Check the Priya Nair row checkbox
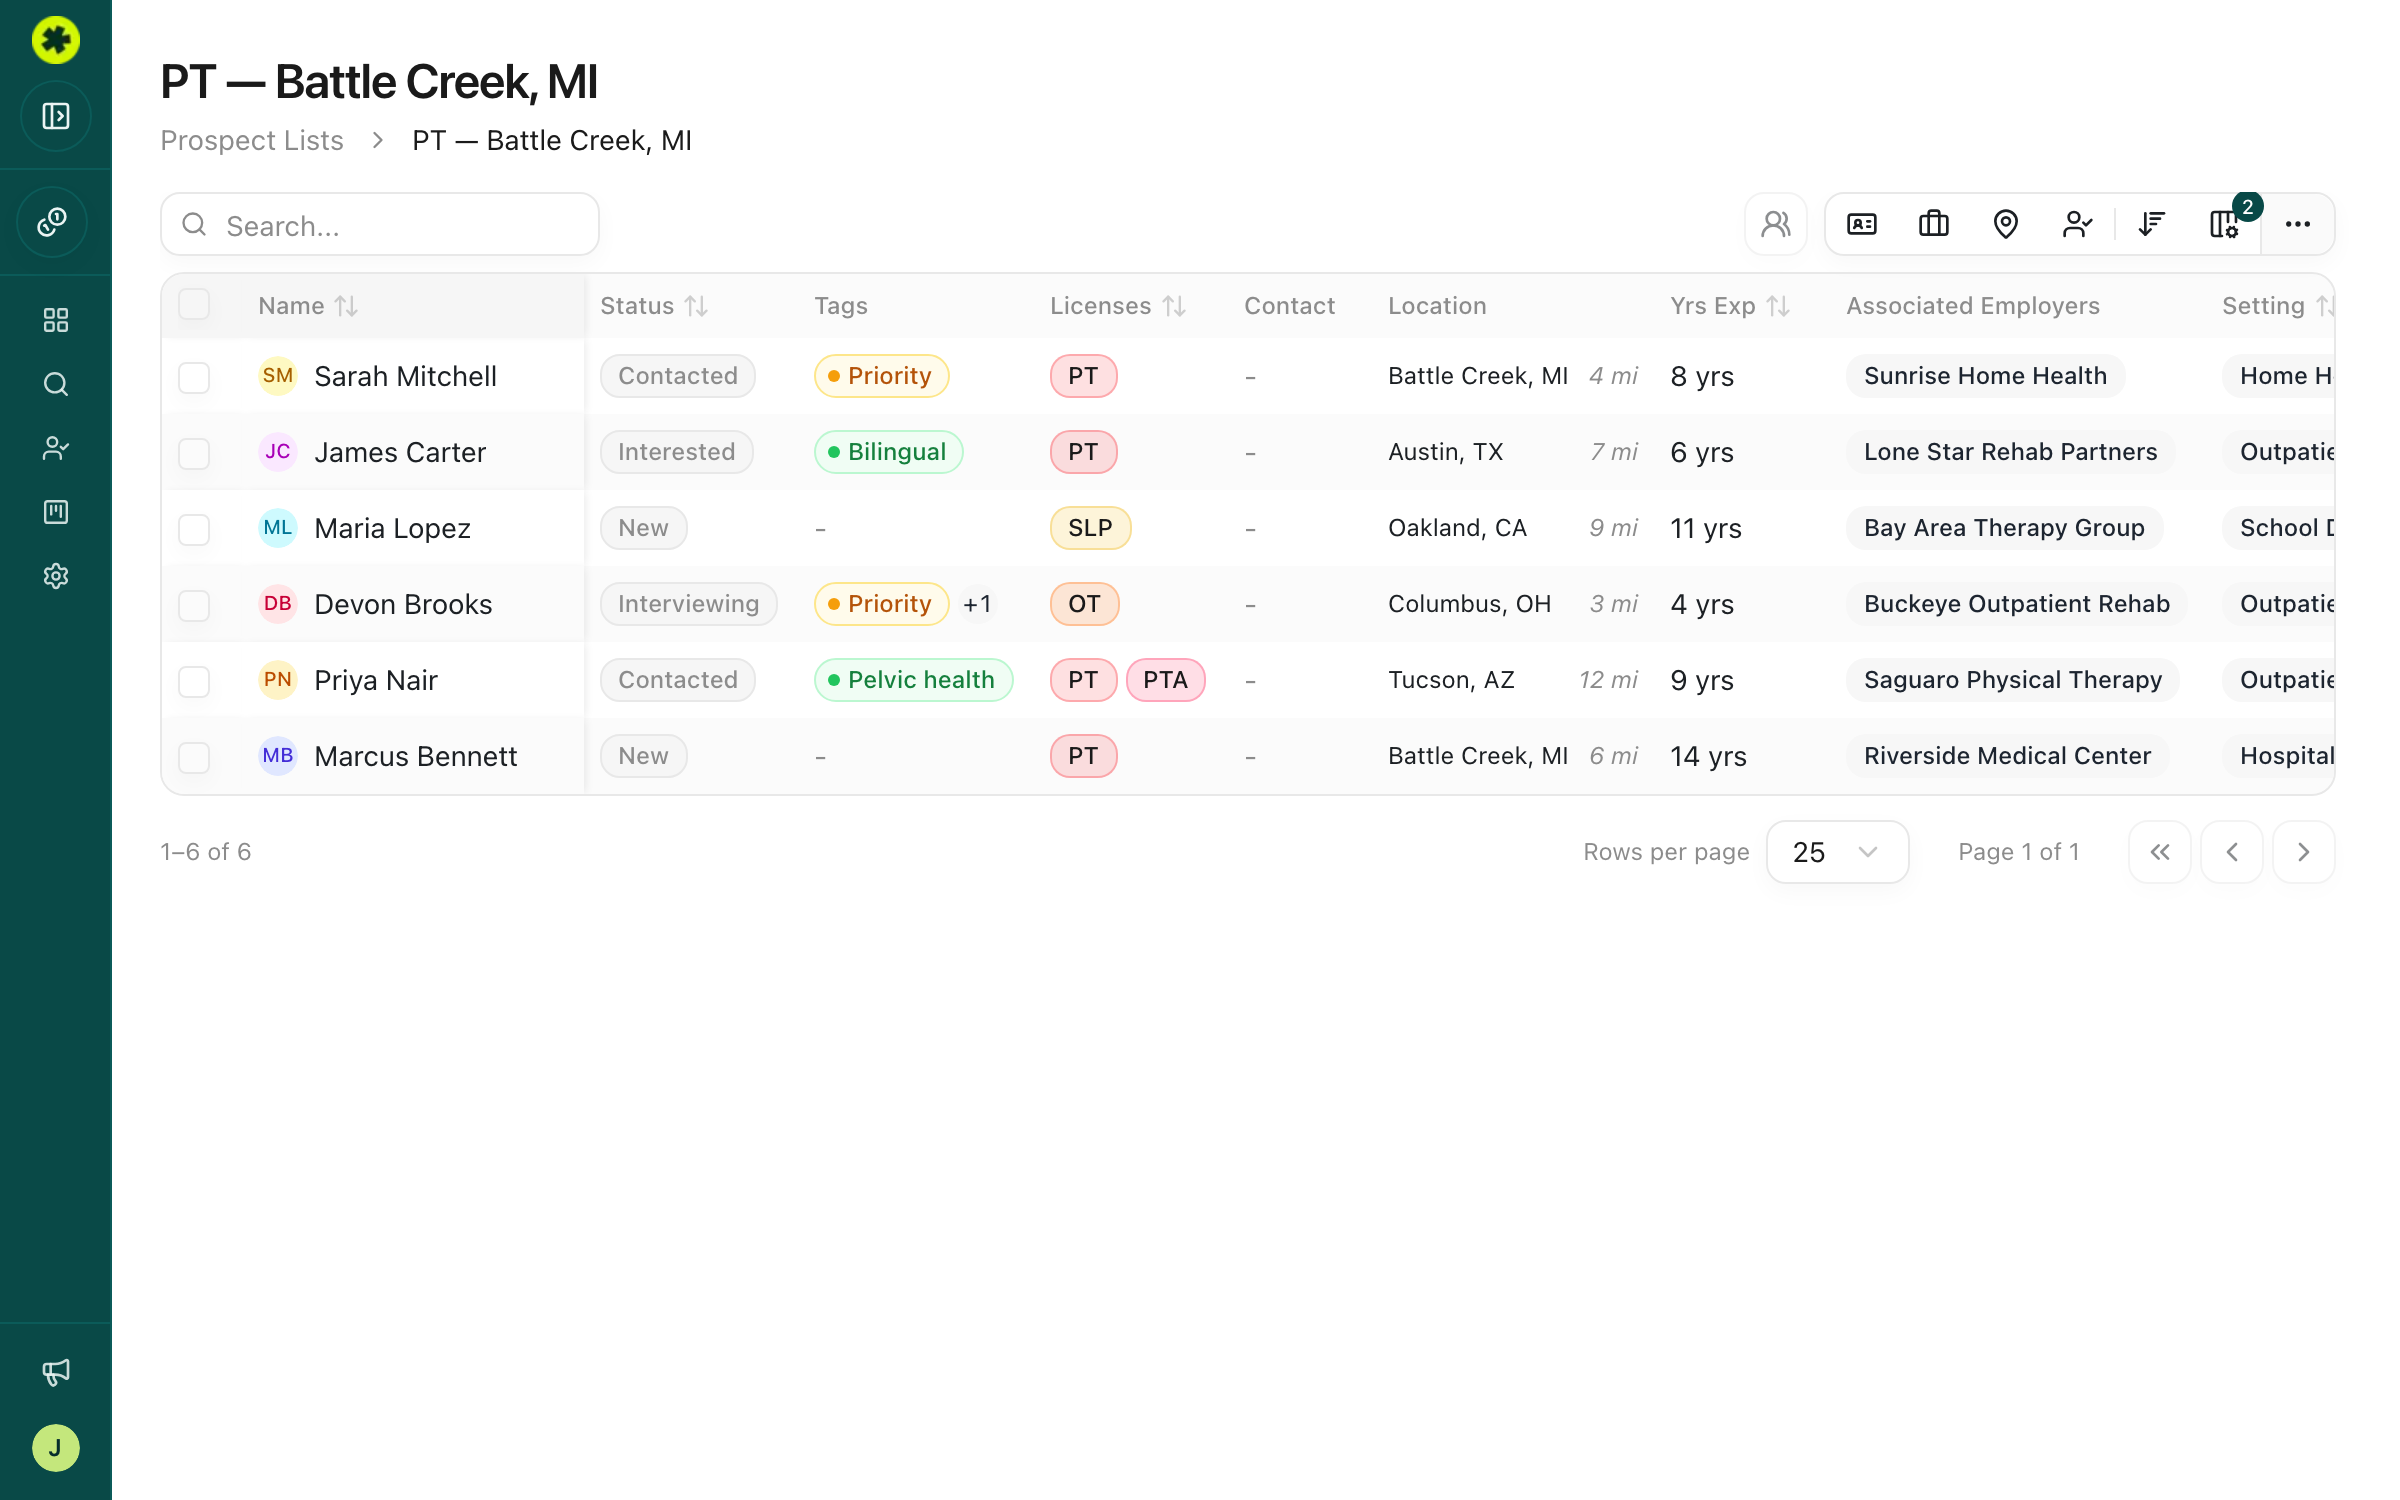 click(194, 681)
